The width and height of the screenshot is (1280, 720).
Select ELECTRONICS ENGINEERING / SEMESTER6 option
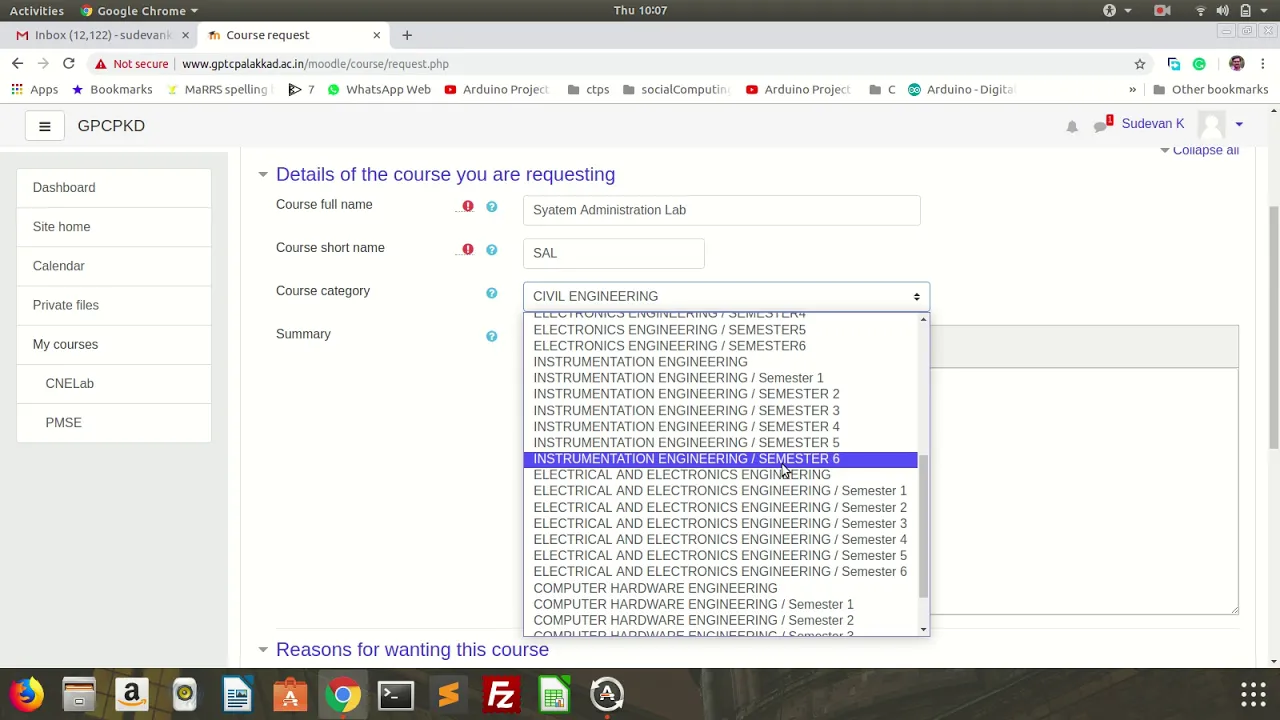(x=720, y=346)
